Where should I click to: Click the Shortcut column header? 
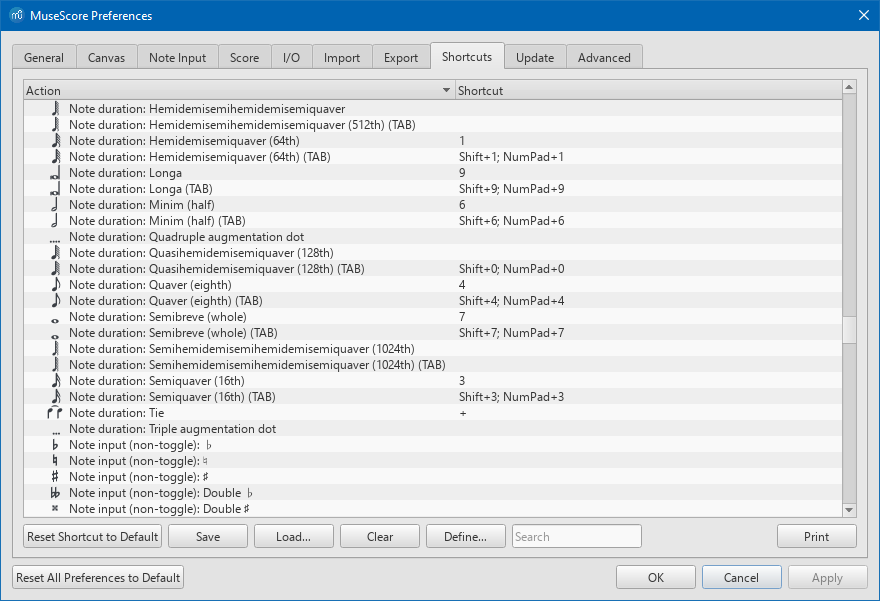pyautogui.click(x=648, y=90)
